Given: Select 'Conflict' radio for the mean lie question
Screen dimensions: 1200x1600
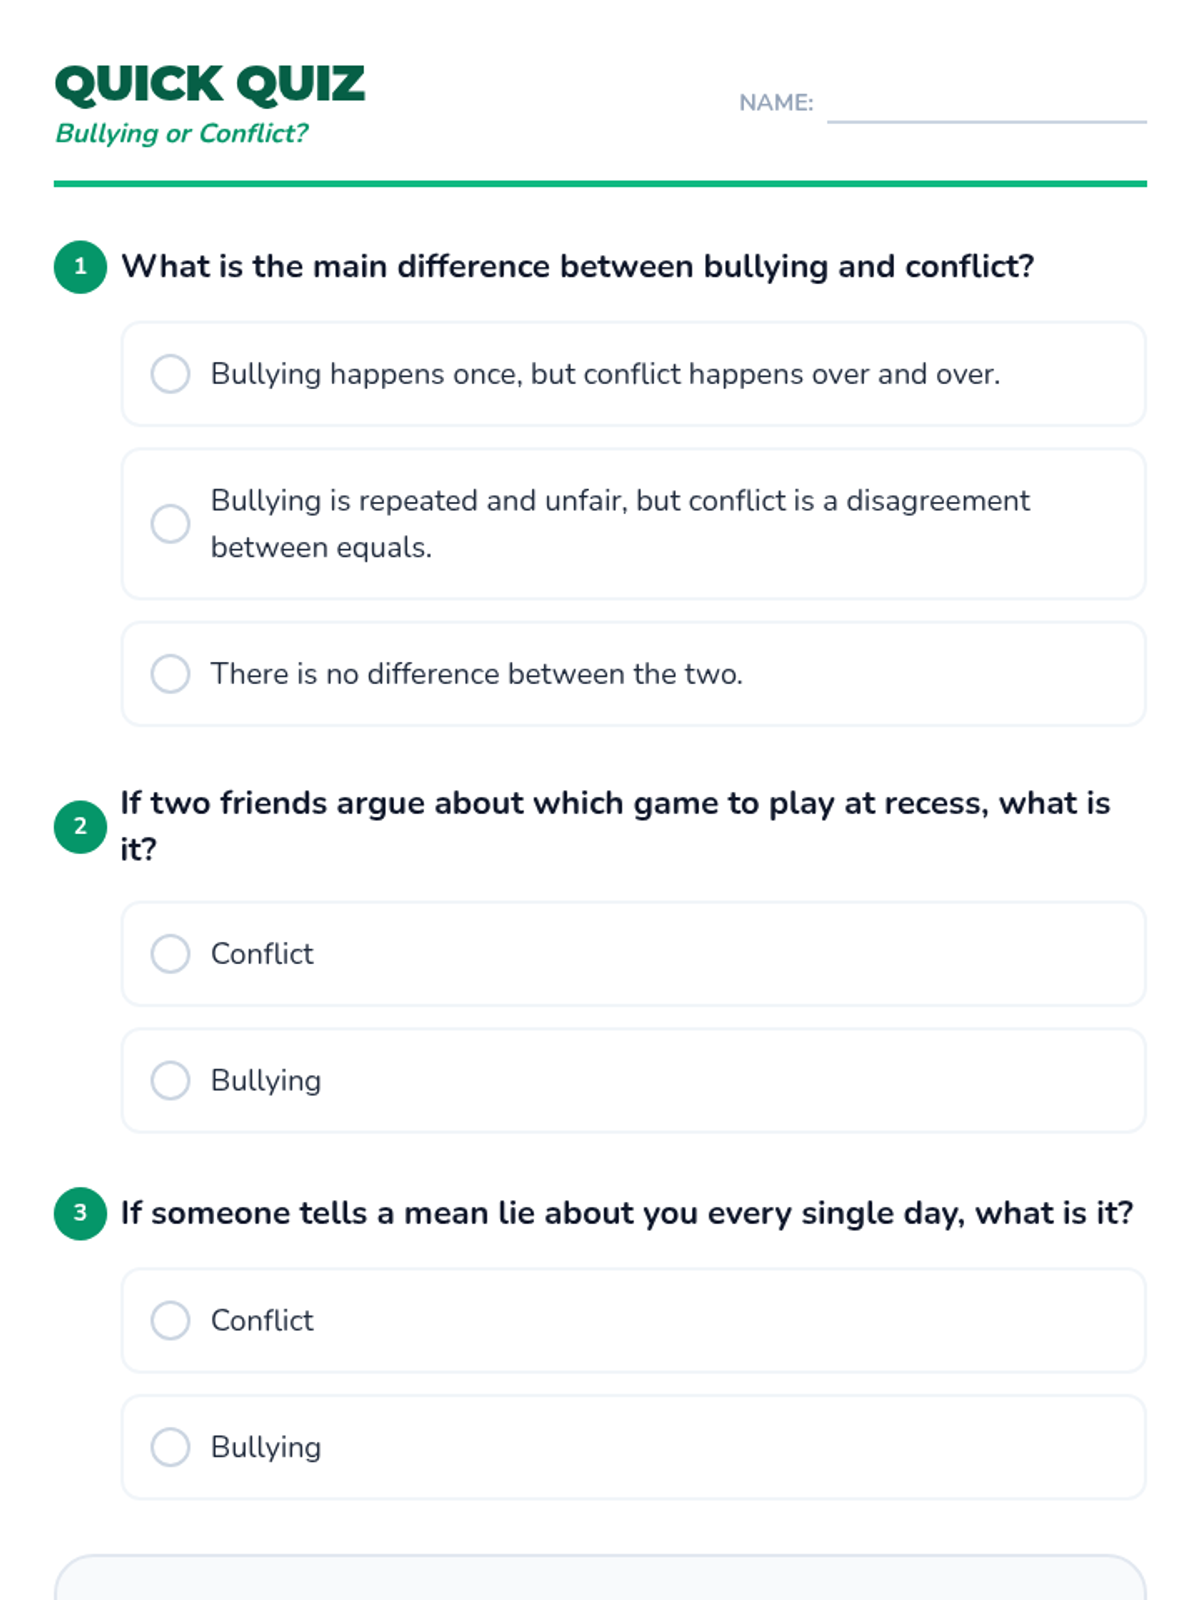Looking at the screenshot, I should 170,1320.
